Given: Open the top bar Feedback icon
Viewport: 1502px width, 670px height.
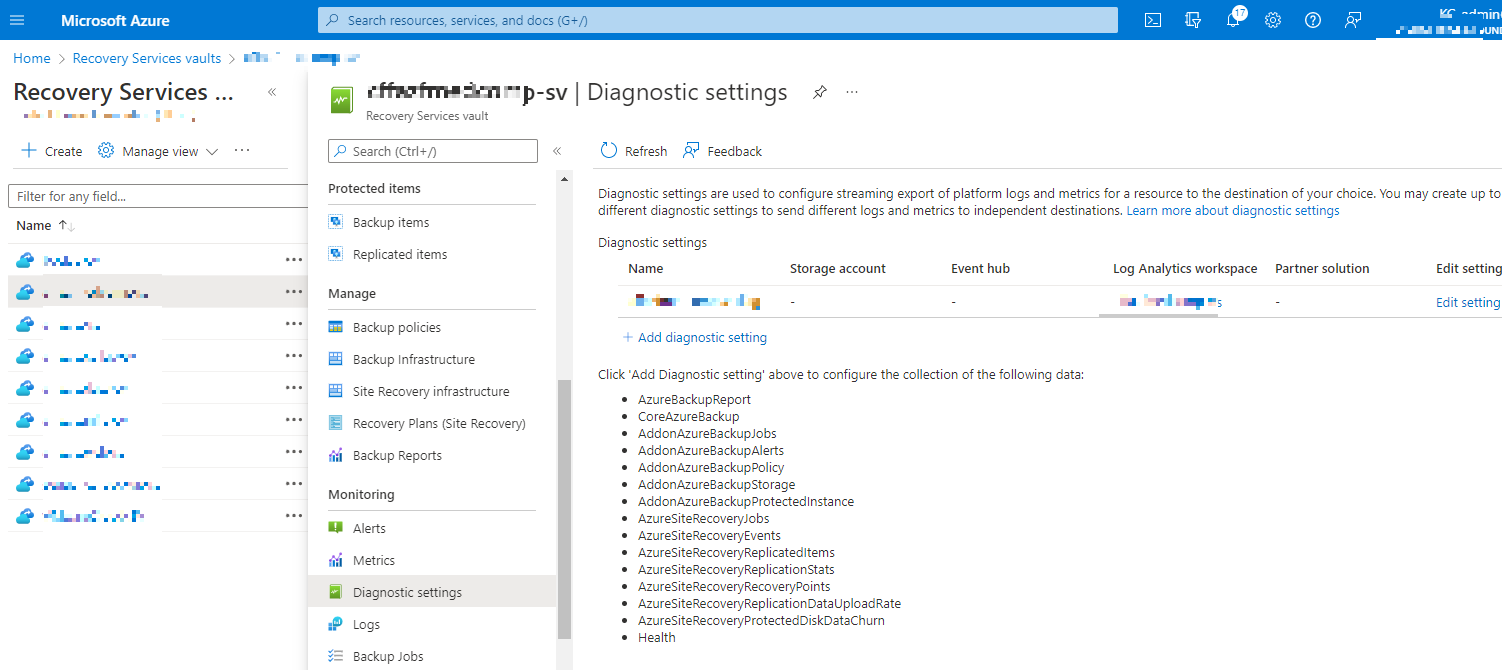Looking at the screenshot, I should [1353, 20].
